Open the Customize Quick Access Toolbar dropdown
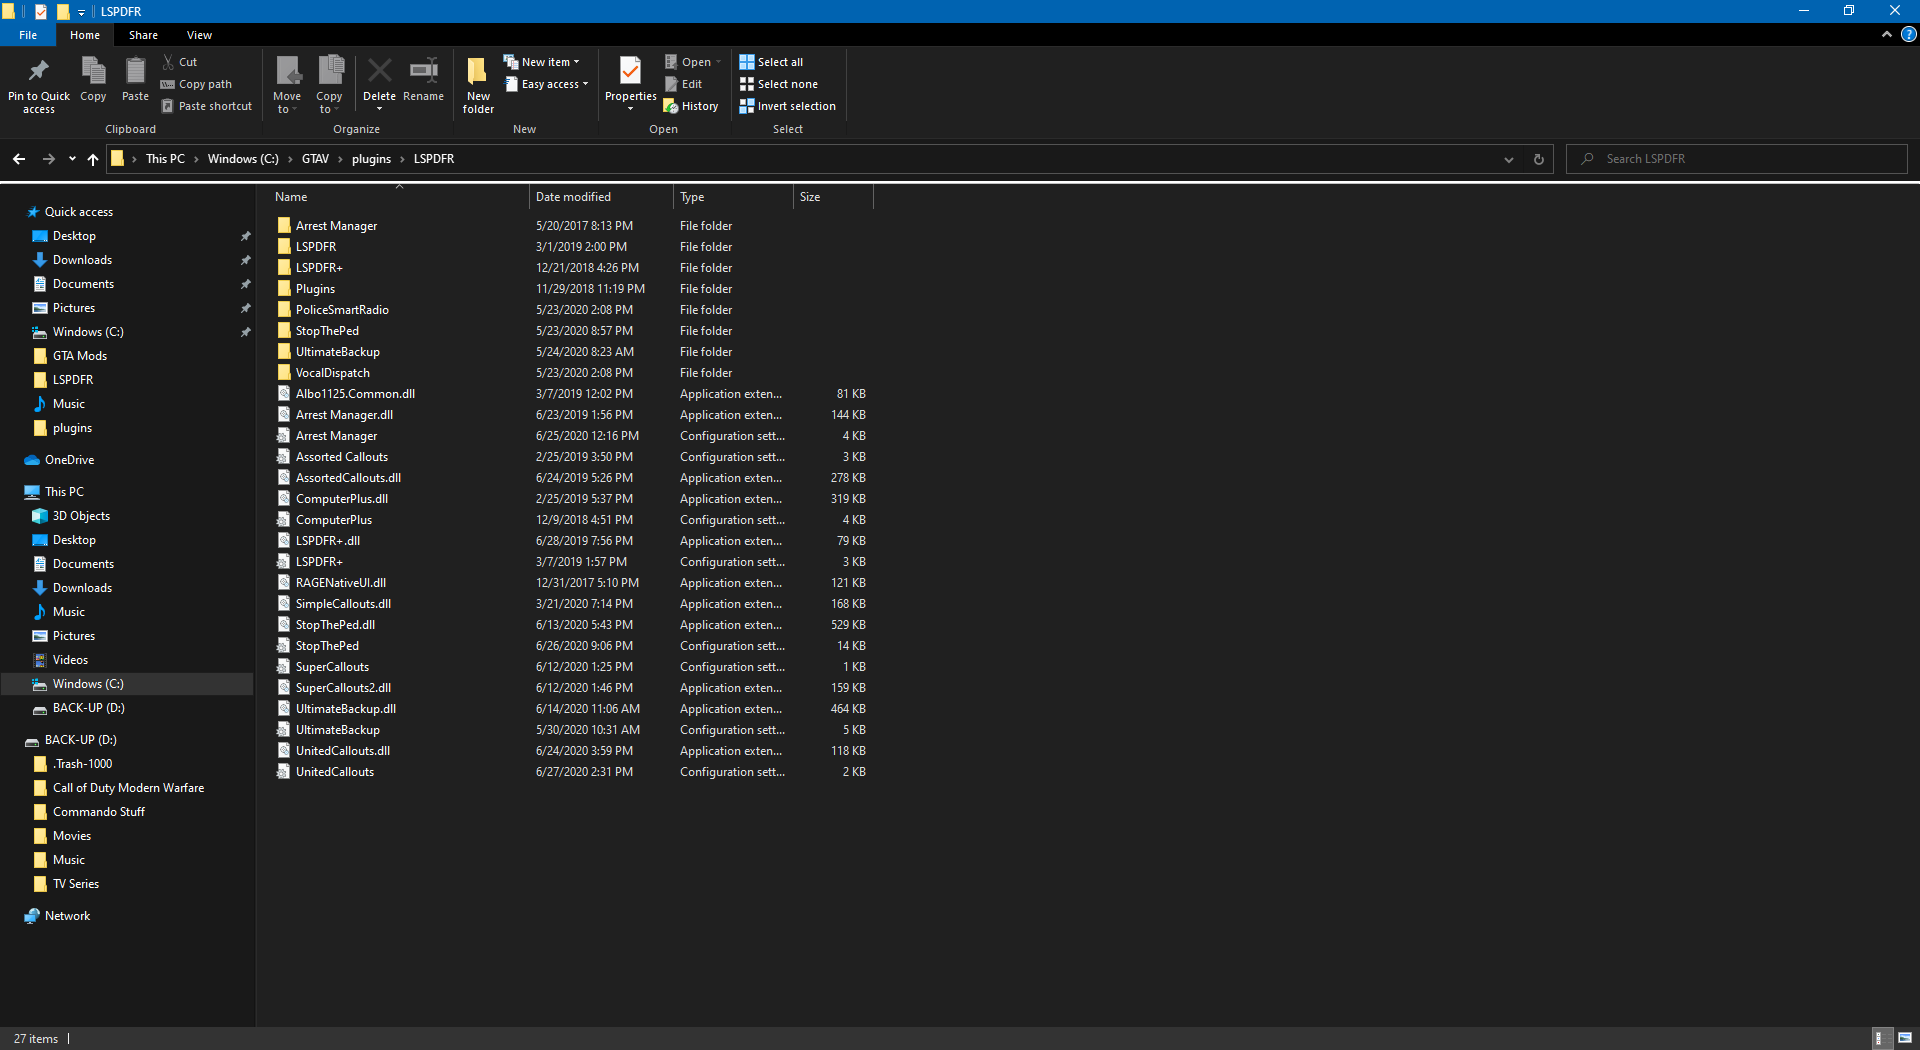Image resolution: width=1920 pixels, height=1050 pixels. pos(82,12)
